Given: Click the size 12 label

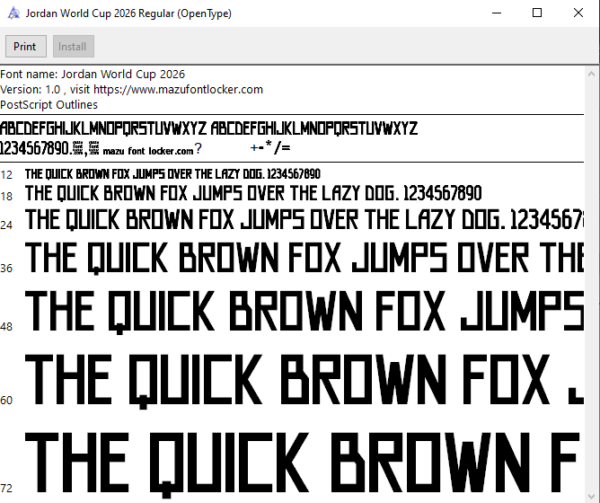Looking at the screenshot, I should [x=7, y=175].
